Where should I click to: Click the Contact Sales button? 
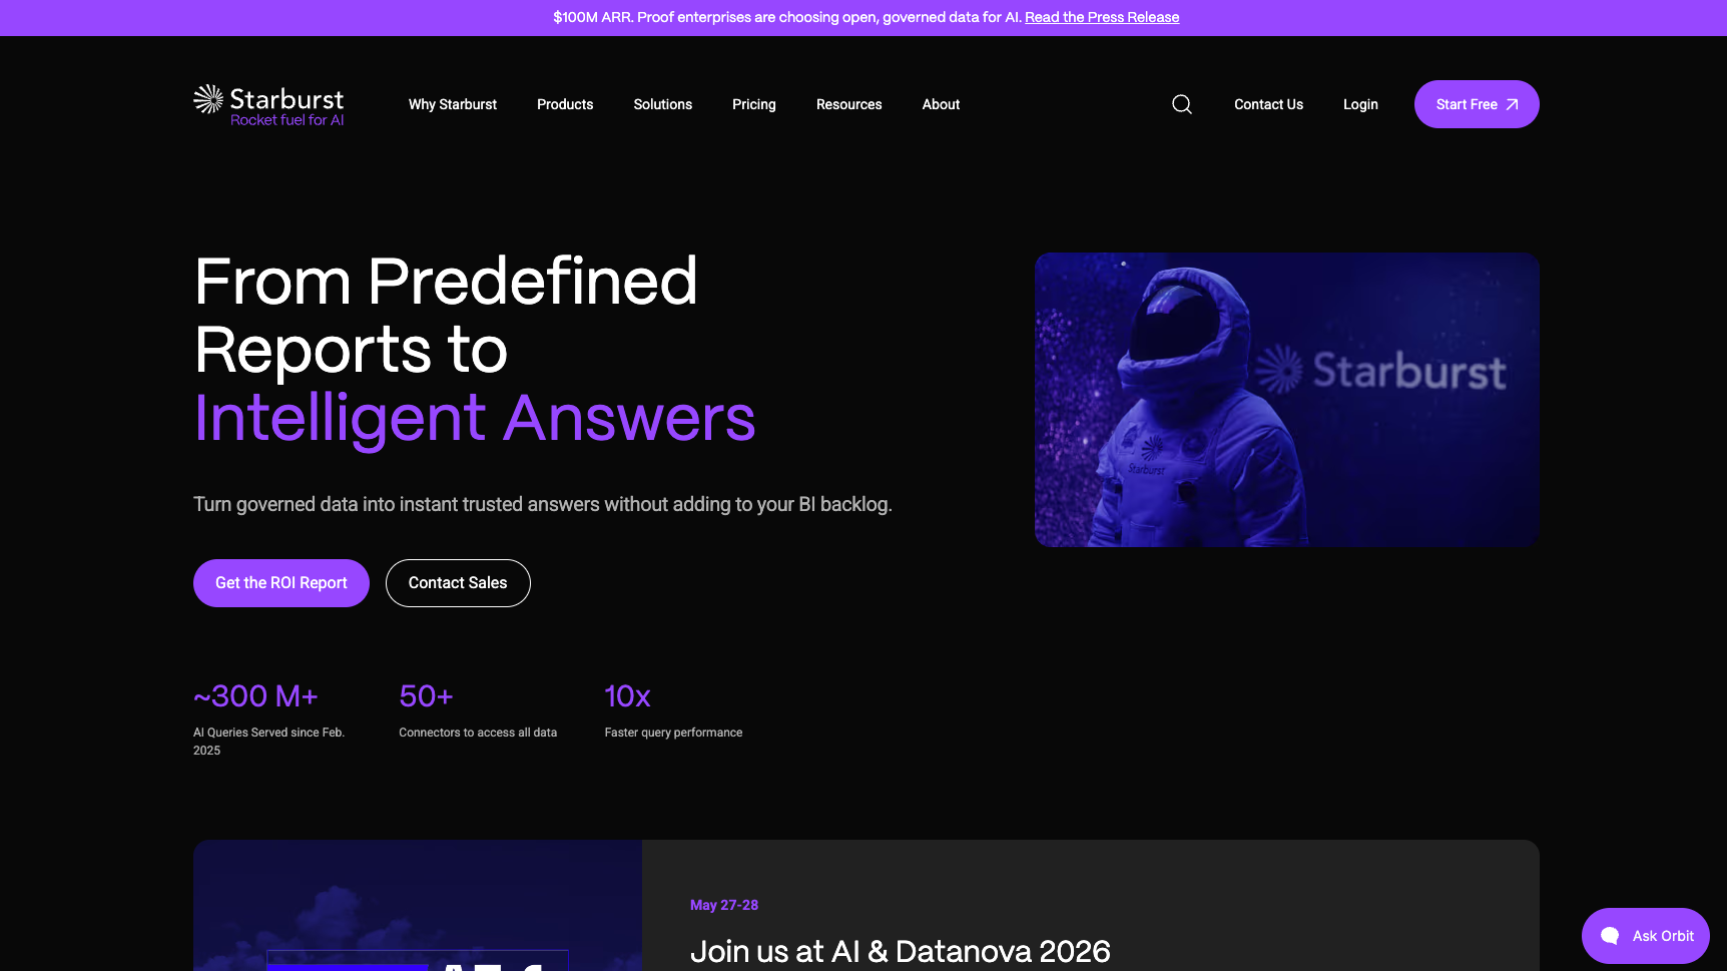[458, 583]
